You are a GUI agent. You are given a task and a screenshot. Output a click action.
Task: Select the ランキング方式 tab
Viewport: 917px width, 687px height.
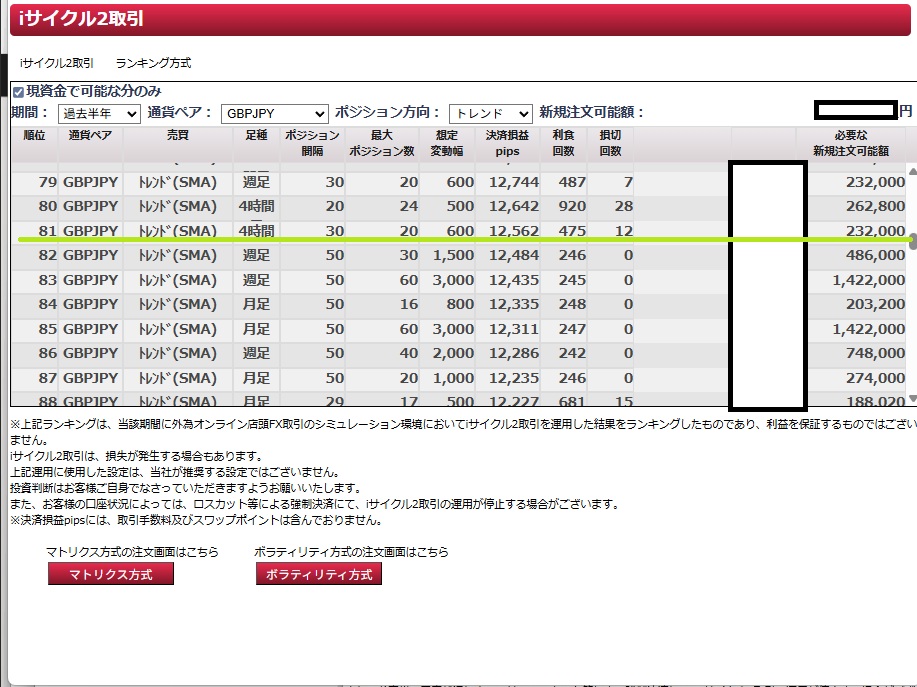[x=153, y=63]
